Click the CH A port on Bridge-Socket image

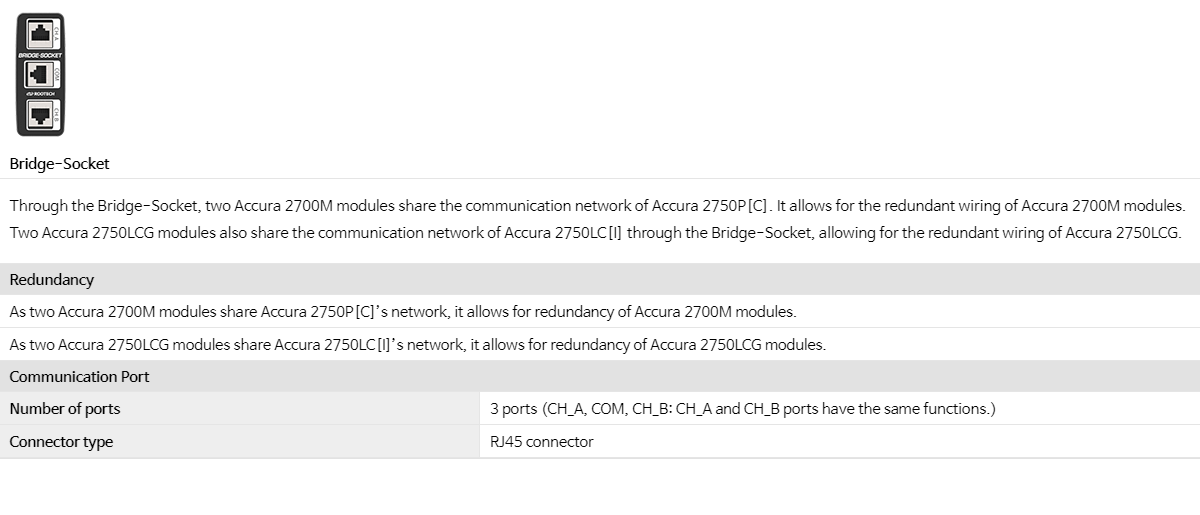pyautogui.click(x=40, y=34)
